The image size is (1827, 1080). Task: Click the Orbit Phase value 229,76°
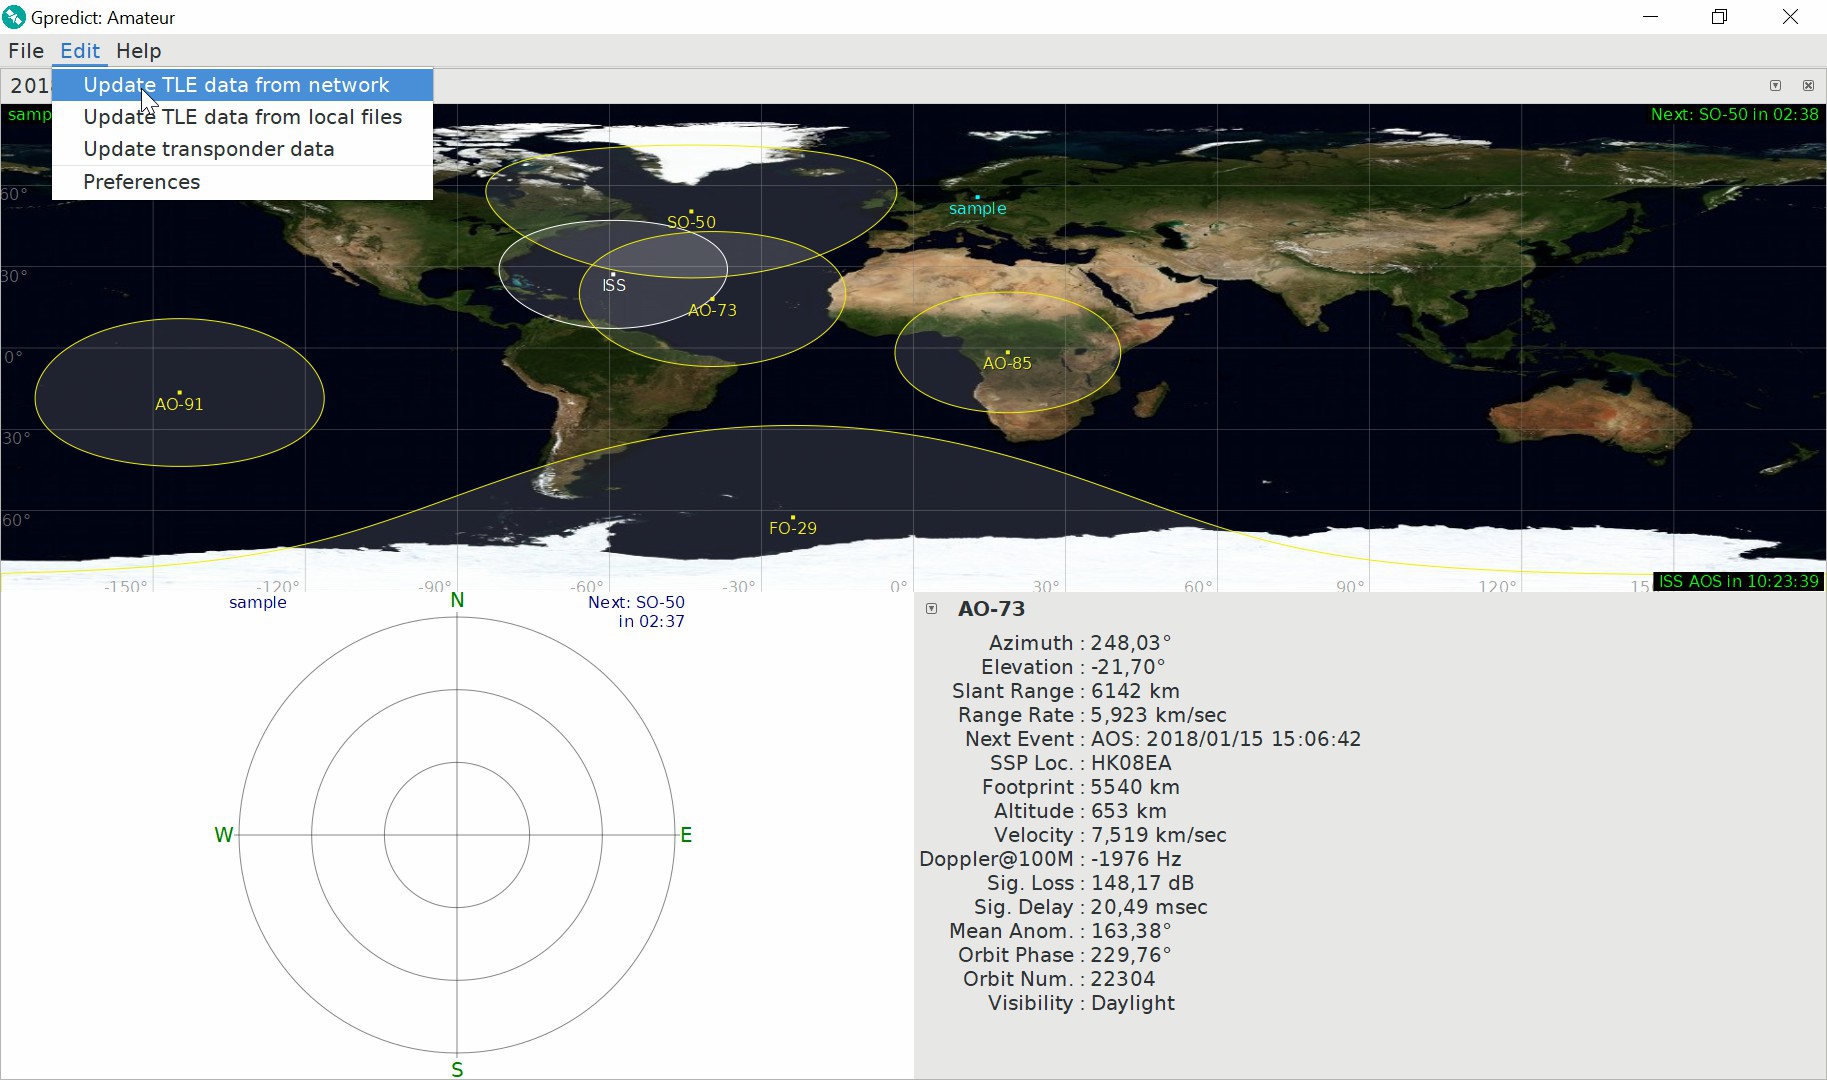(1131, 955)
